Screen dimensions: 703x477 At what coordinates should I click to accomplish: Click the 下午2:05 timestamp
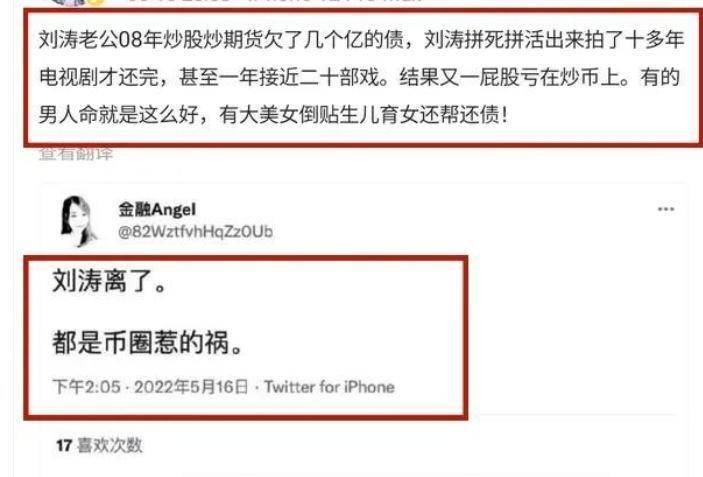tap(87, 386)
